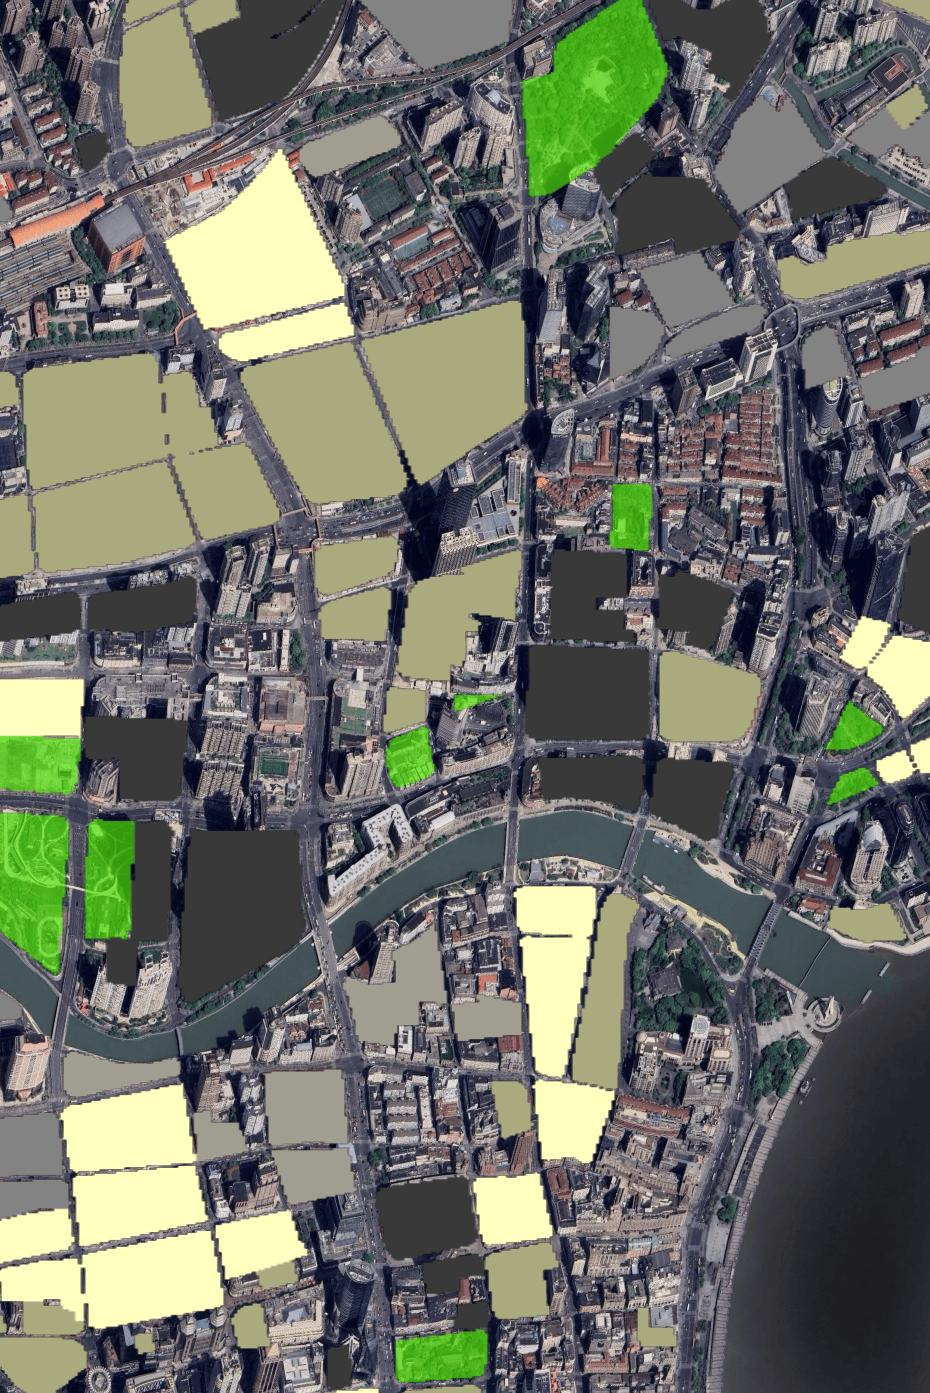Select the circular monument at the river confluence
The width and height of the screenshot is (930, 1393).
click(826, 1013)
